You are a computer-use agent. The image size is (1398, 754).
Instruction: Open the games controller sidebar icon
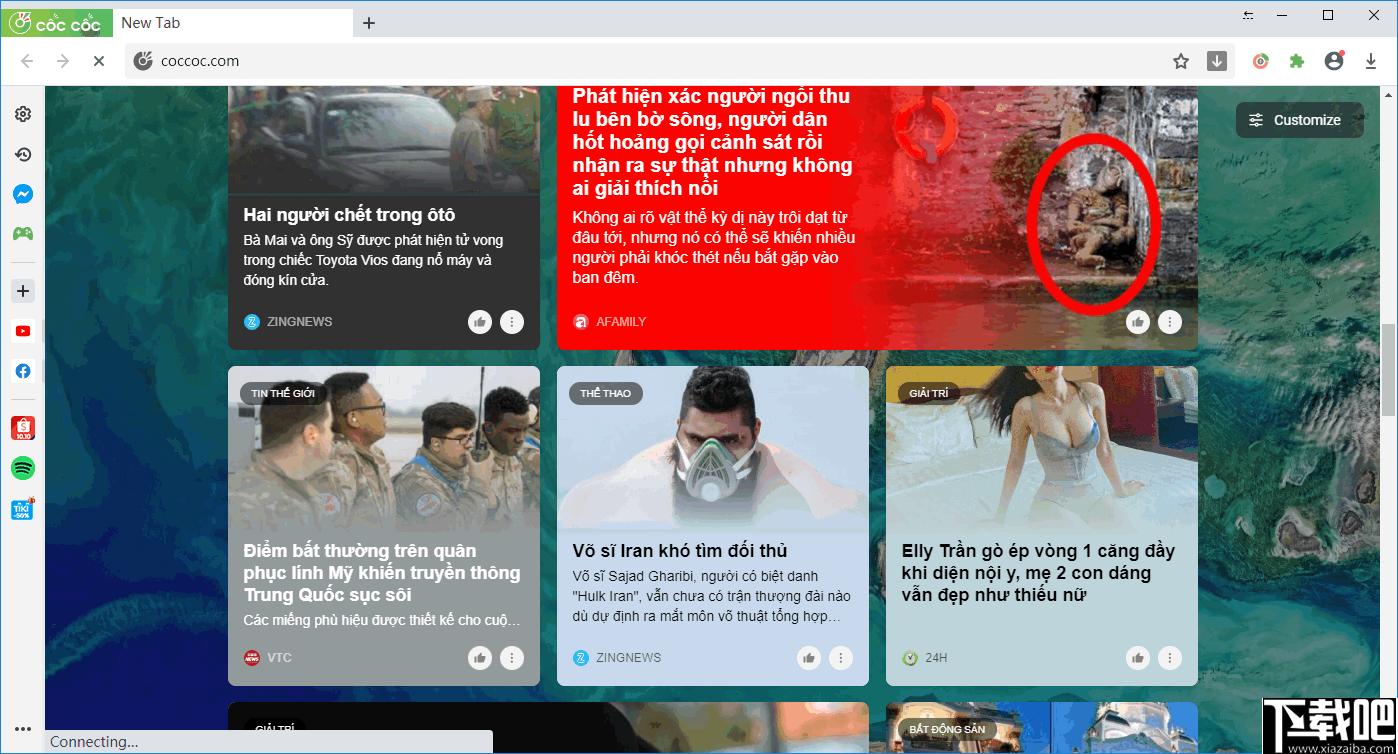pos(23,234)
